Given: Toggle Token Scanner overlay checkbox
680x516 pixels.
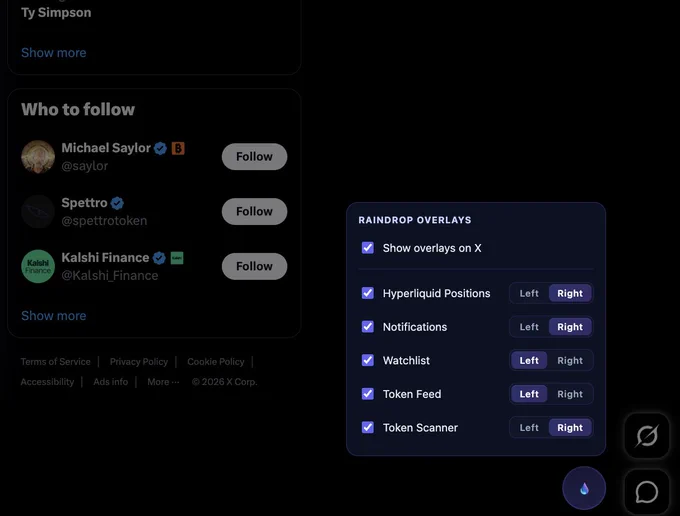Looking at the screenshot, I should pyautogui.click(x=368, y=427).
